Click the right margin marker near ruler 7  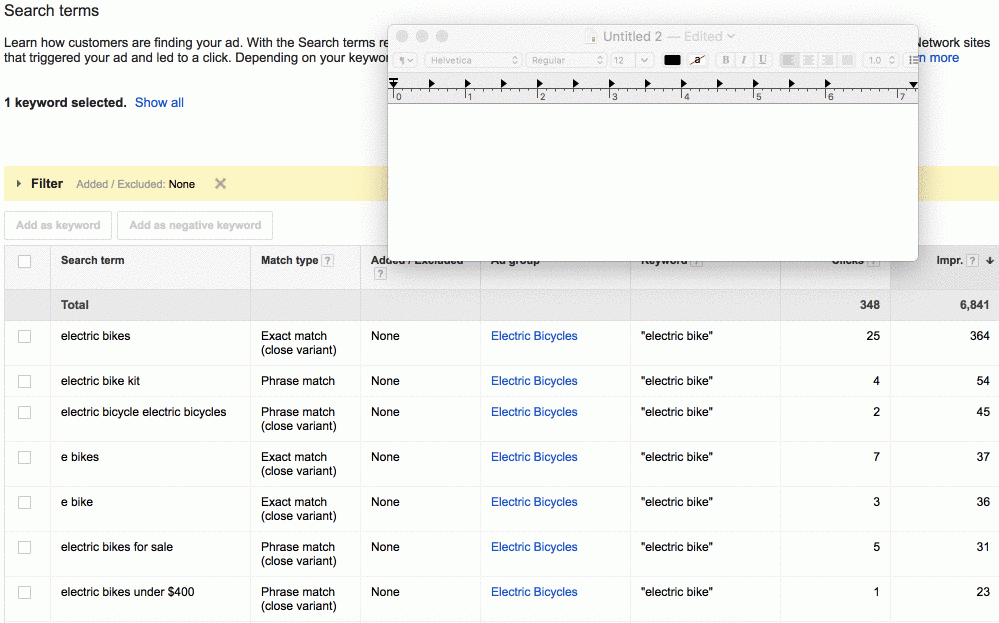913,85
